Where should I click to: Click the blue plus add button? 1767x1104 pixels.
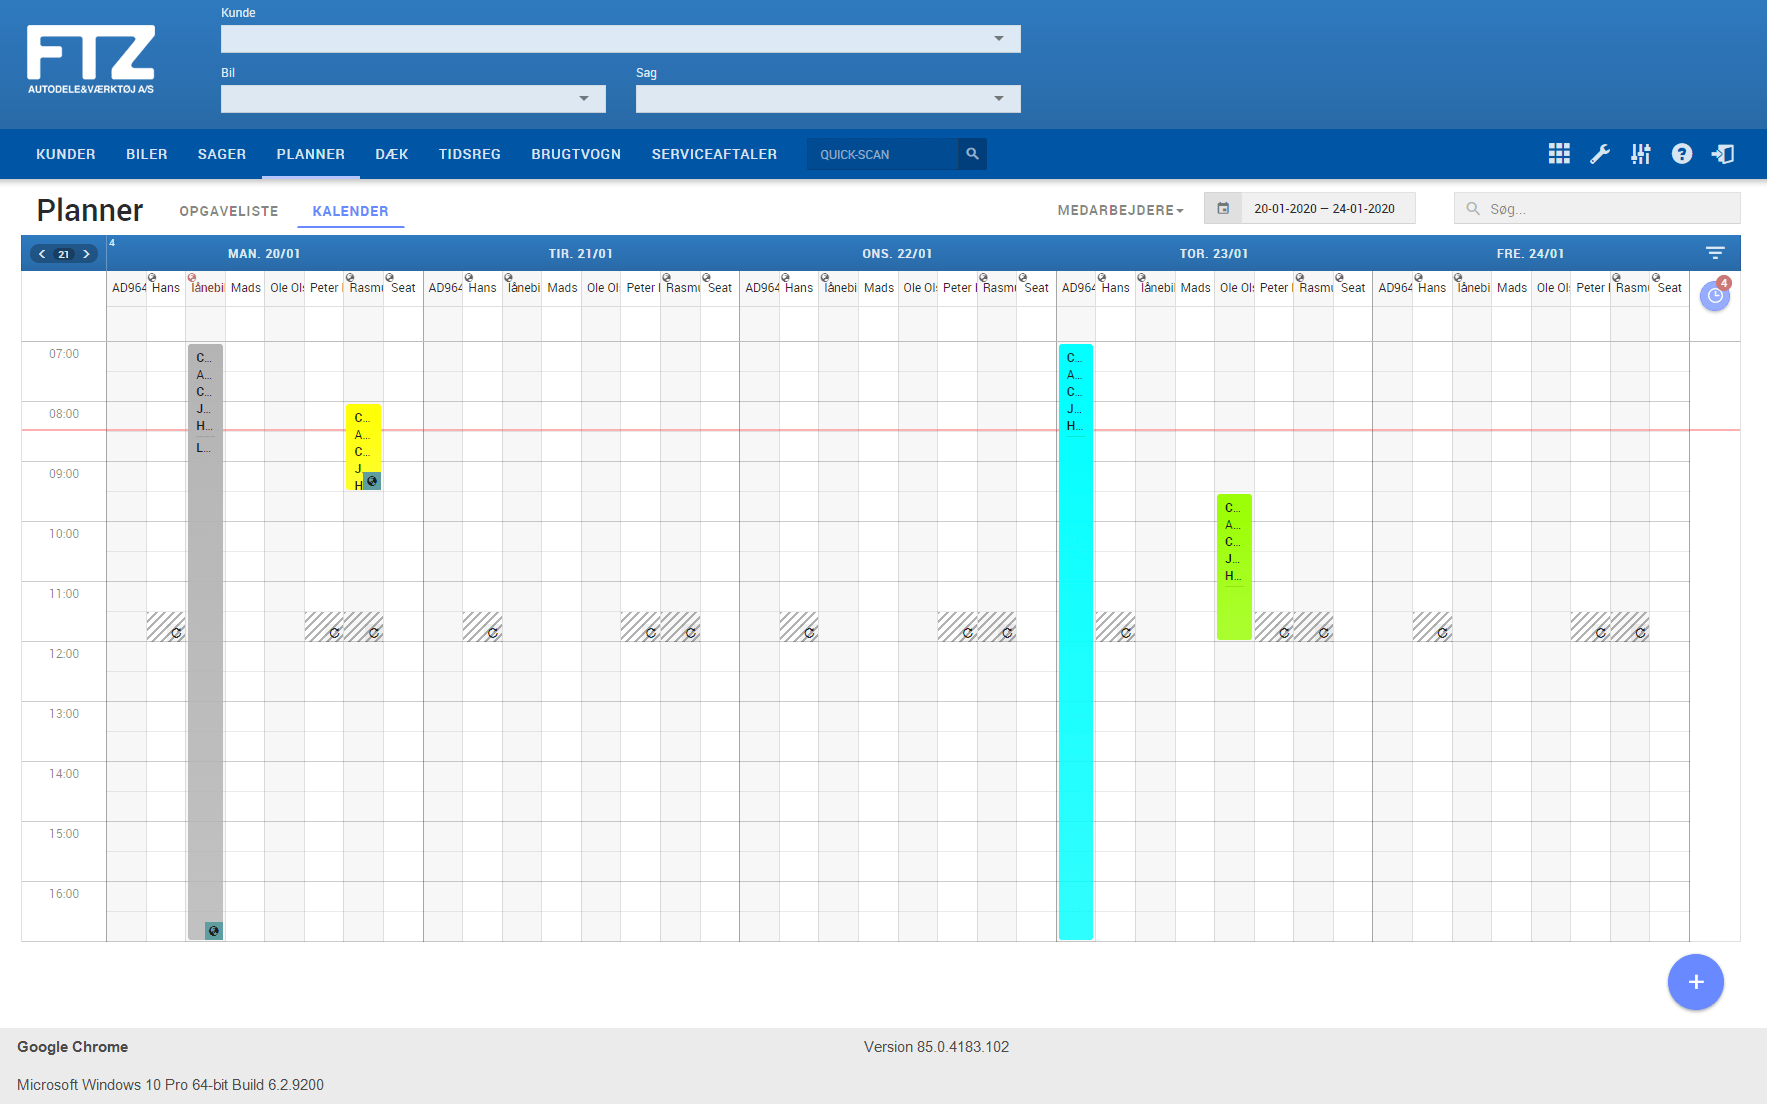point(1695,982)
